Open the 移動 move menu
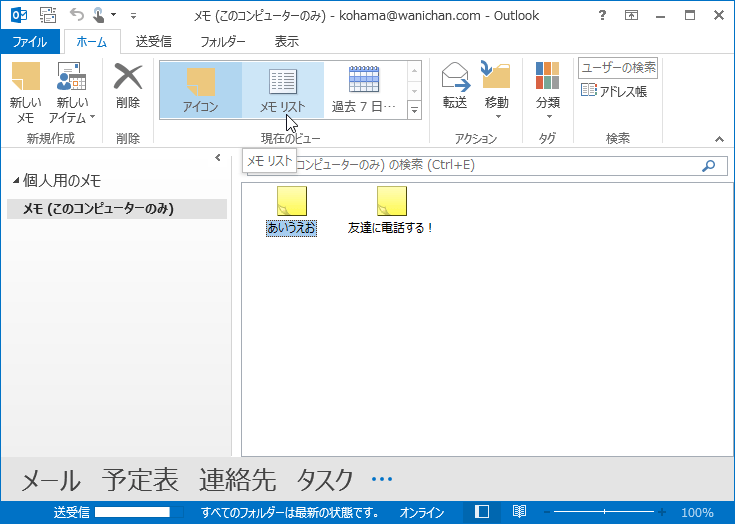The width and height of the screenshot is (735, 524). click(x=496, y=90)
